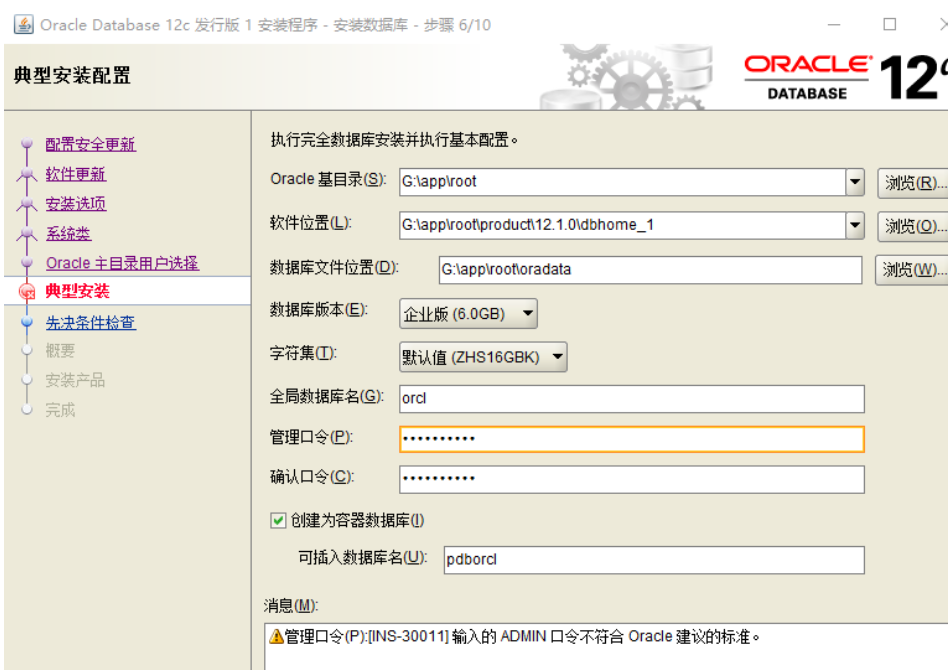Click the red step icon beside 典型安装
948x670 pixels.
pos(27,291)
